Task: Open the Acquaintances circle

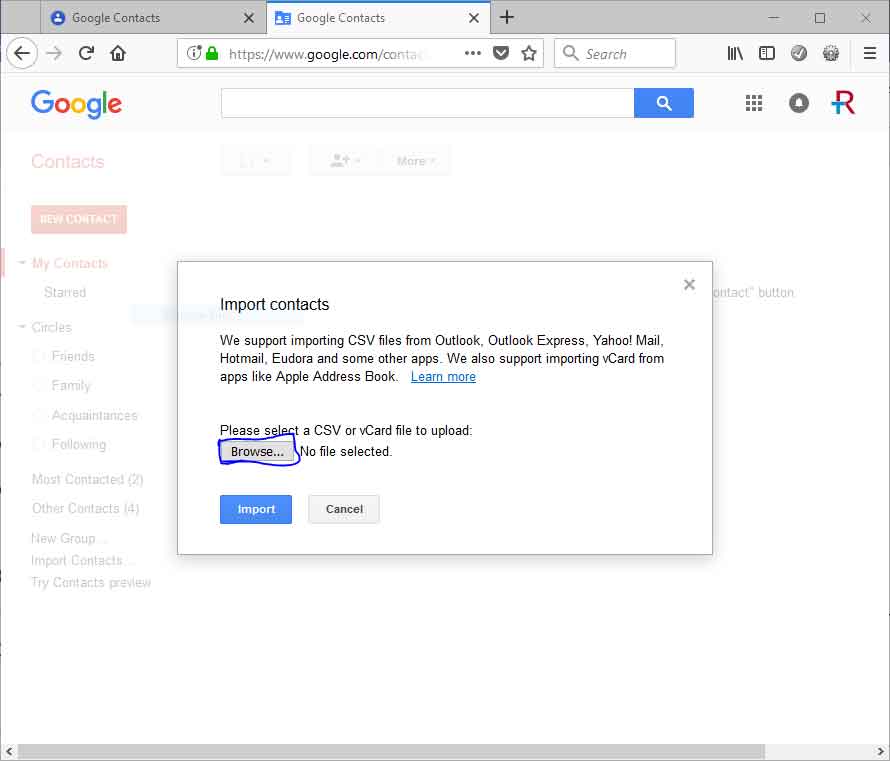Action: 95,415
